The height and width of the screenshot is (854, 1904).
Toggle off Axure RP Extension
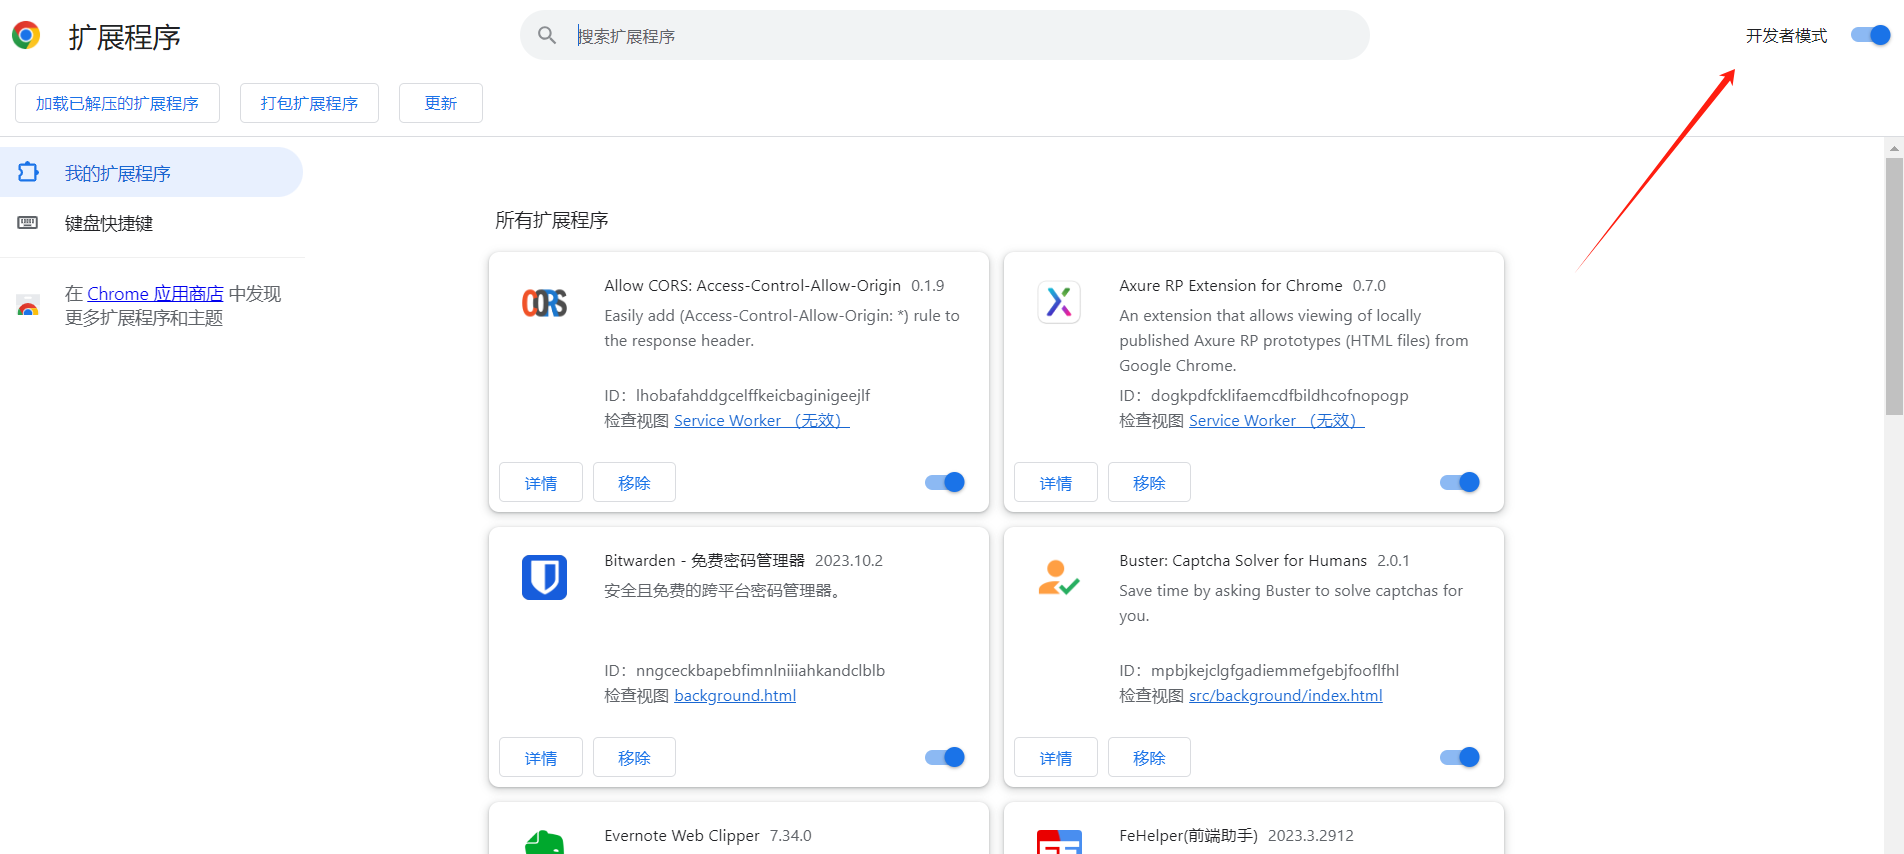1459,482
